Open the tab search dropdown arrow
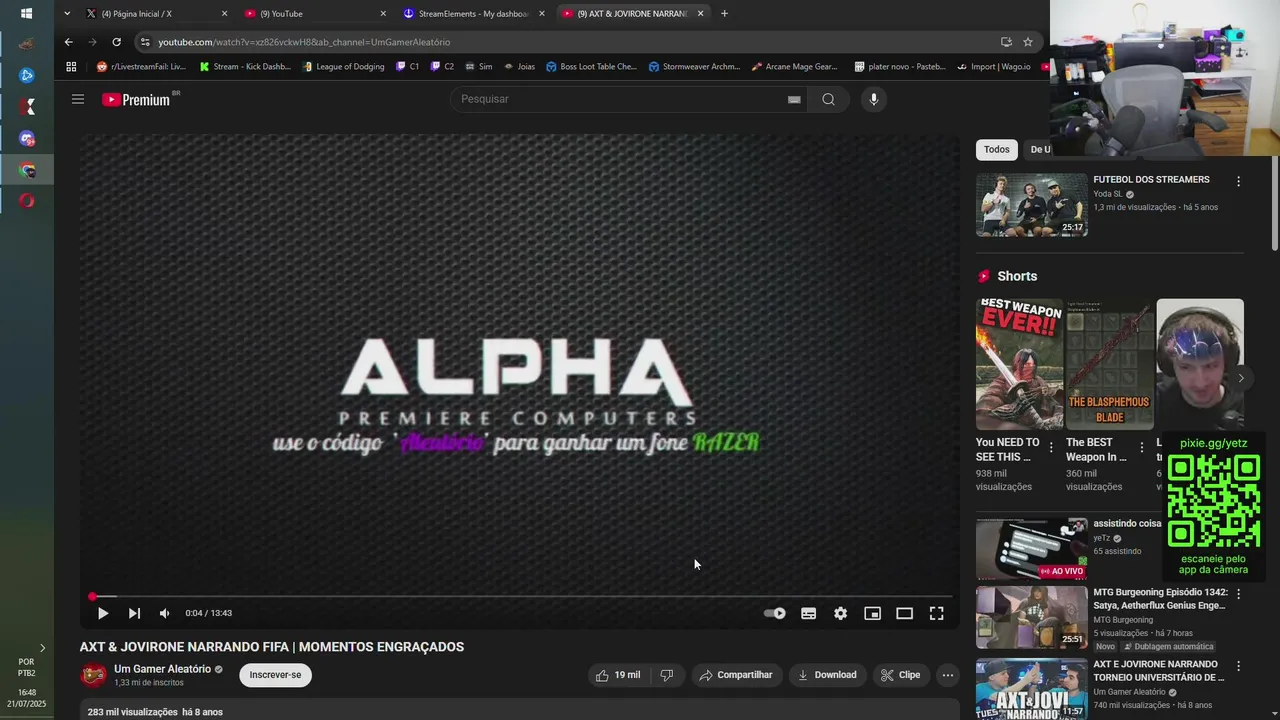 [67, 14]
